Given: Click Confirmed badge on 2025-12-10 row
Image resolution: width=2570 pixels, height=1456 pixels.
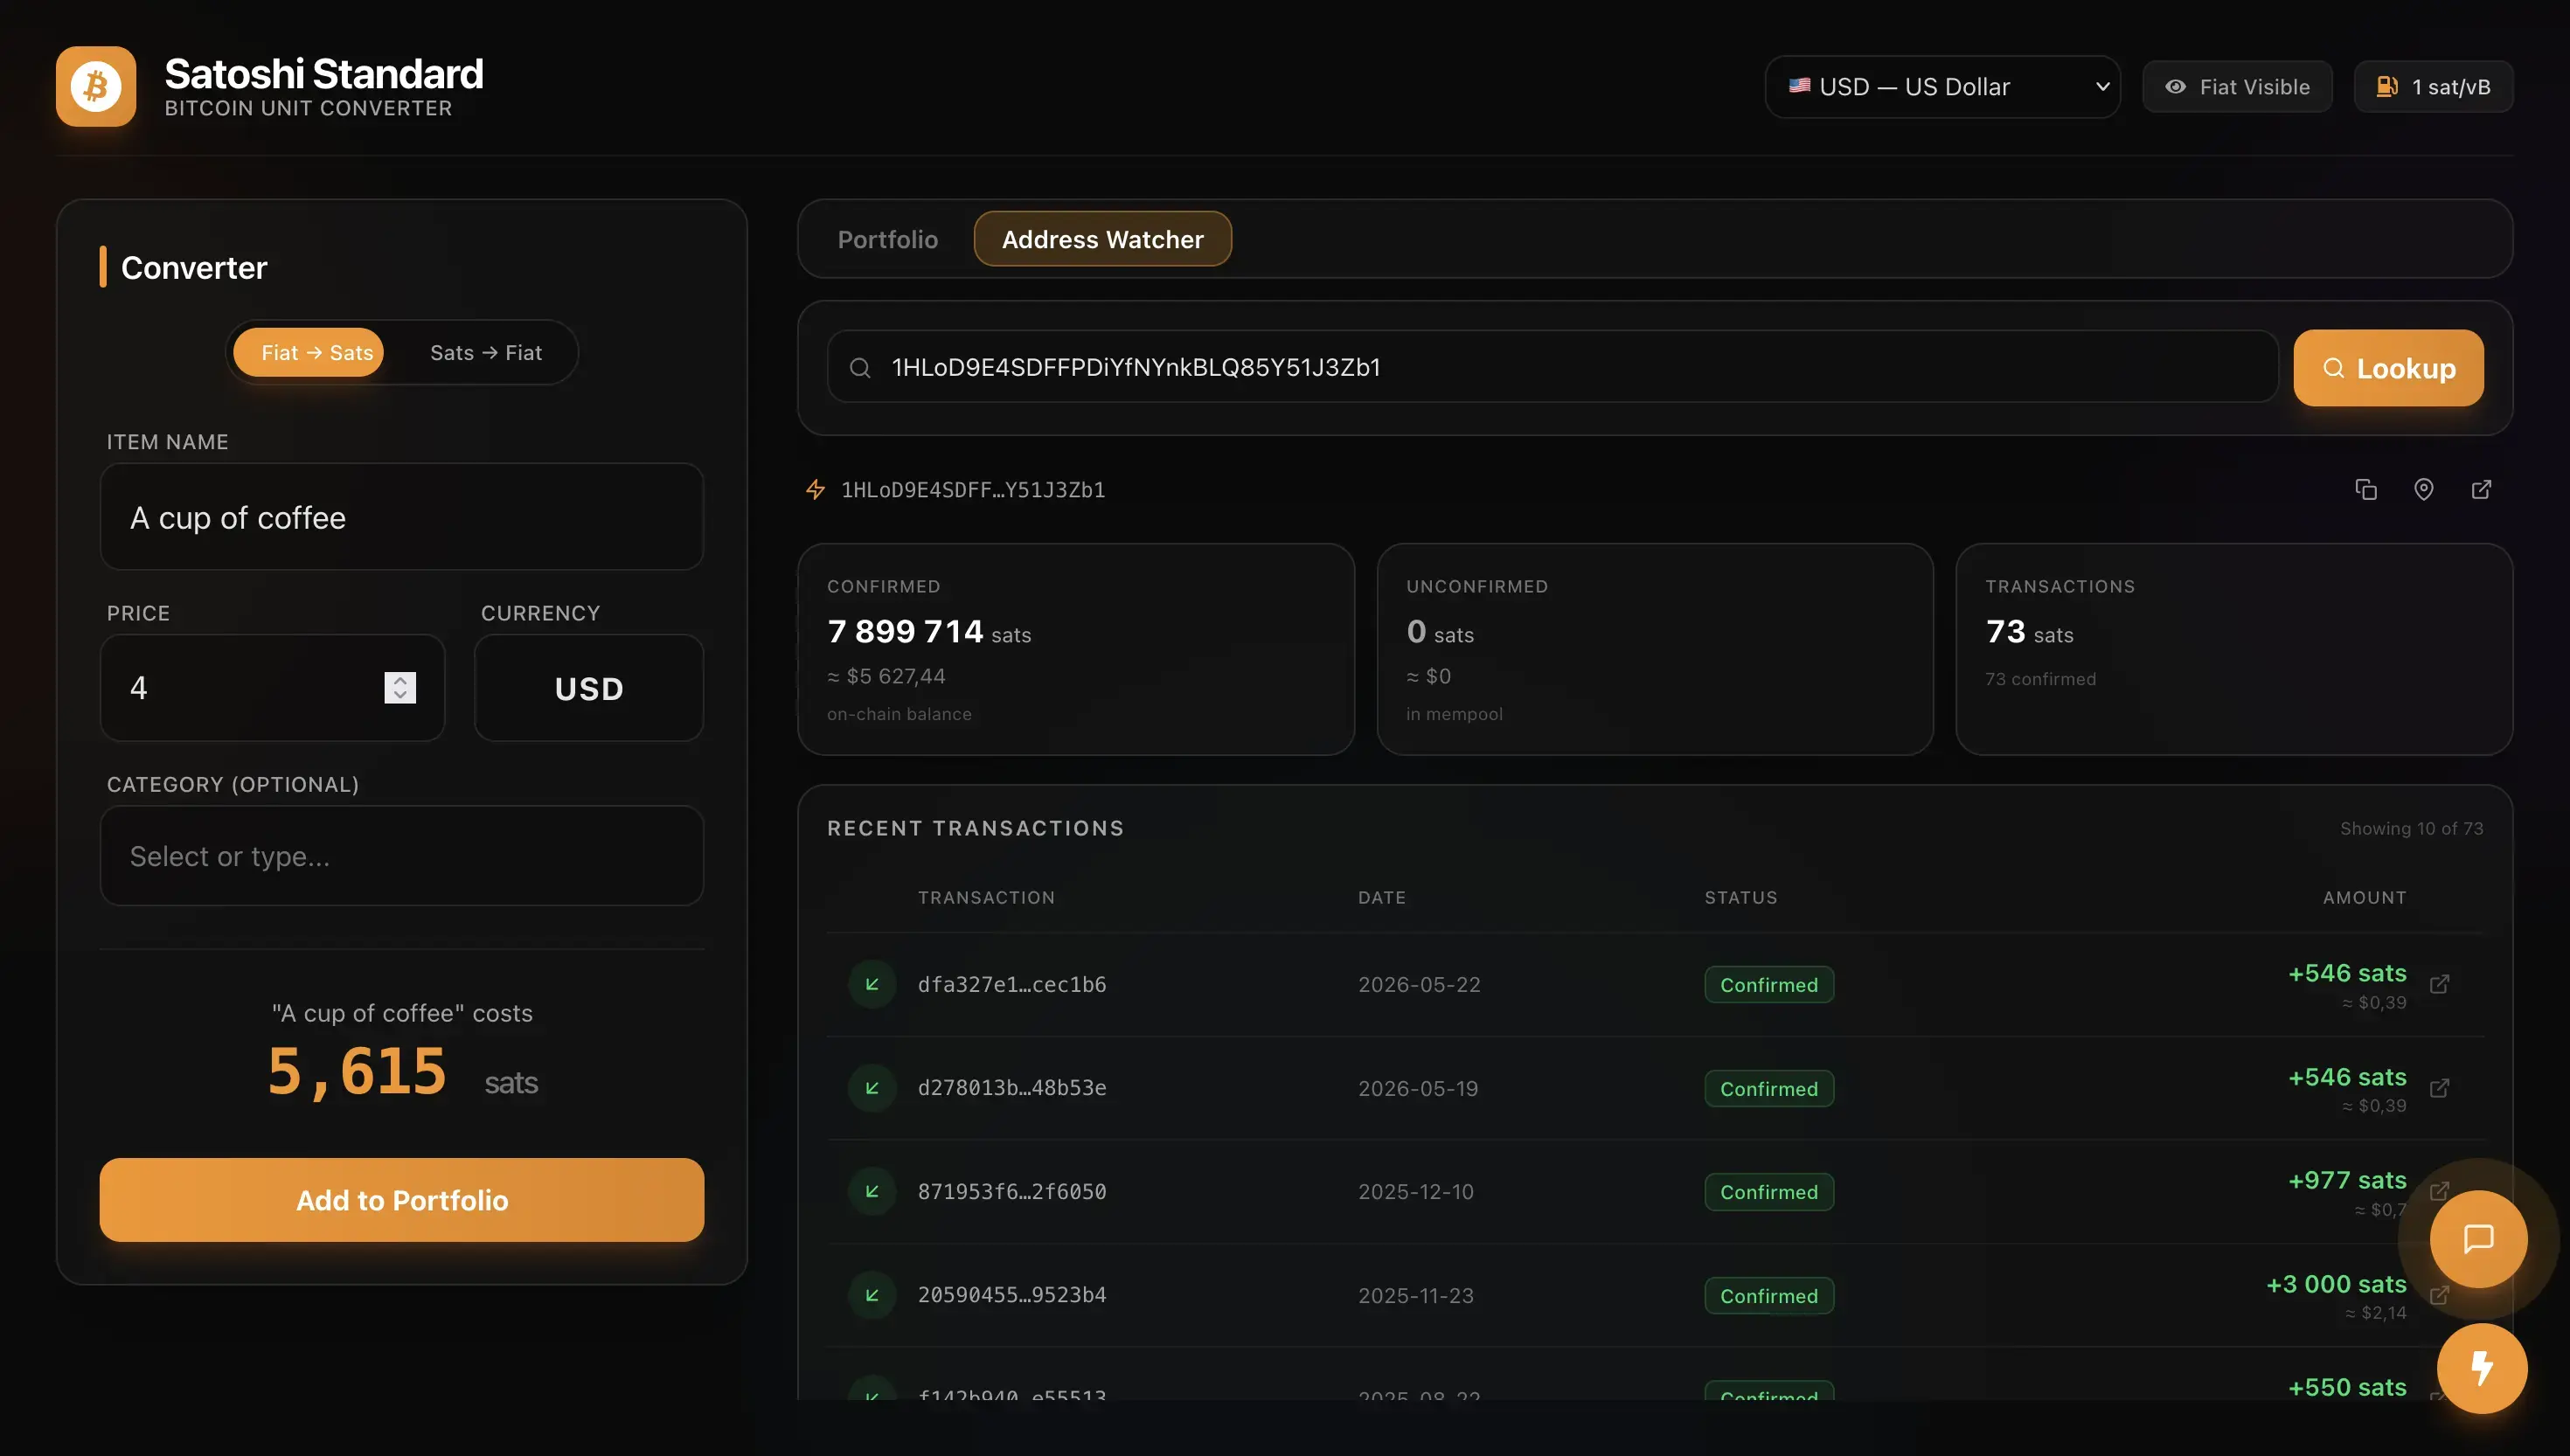Looking at the screenshot, I should 1769,1191.
